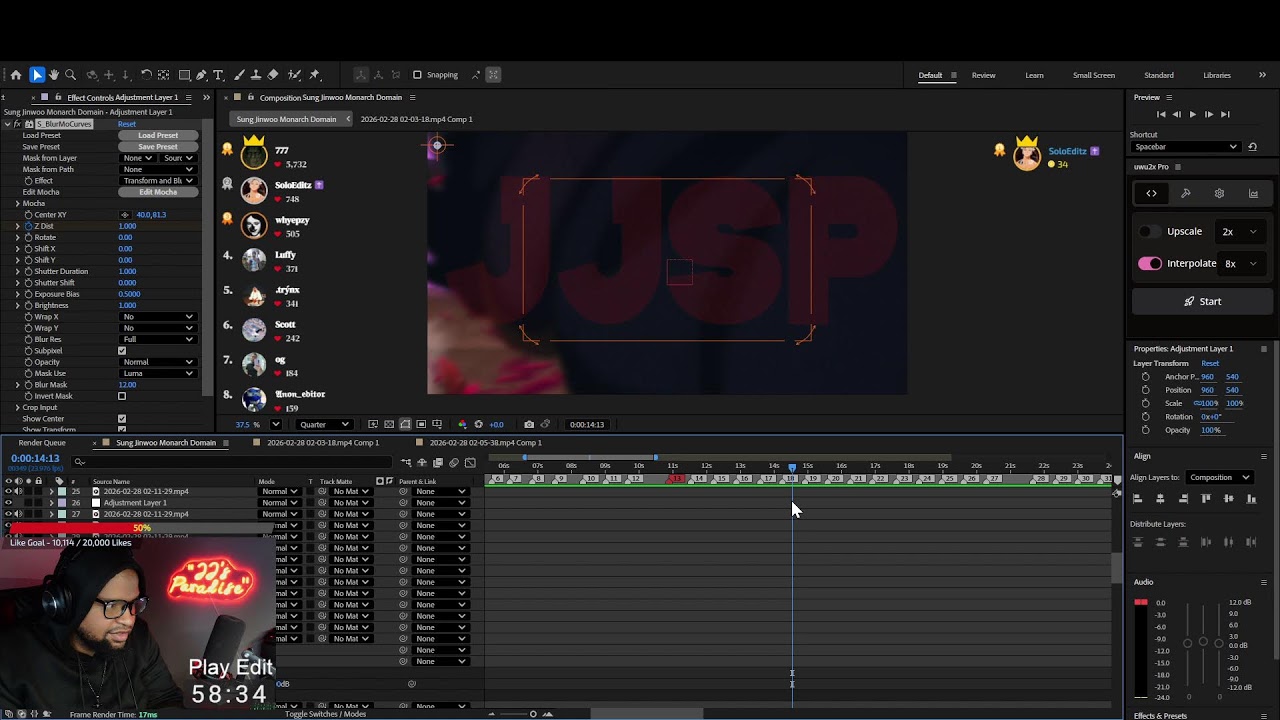The height and width of the screenshot is (720, 1280).
Task: Select the Eraser tool
Action: click(273, 75)
